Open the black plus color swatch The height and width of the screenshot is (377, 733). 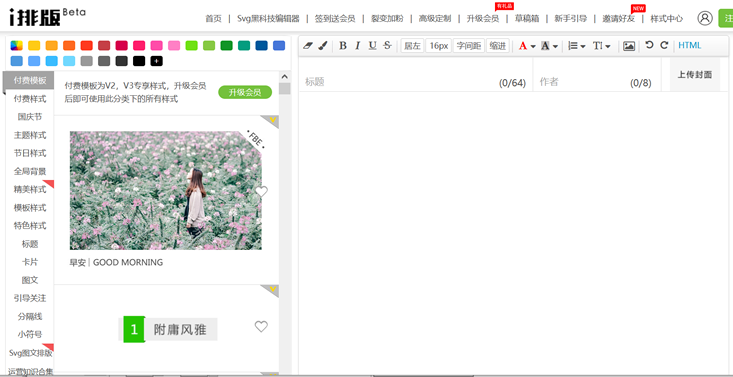[157, 61]
